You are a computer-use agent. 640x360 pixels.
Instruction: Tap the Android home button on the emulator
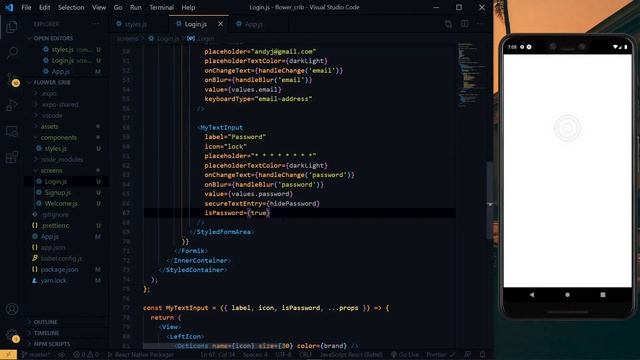(567, 295)
